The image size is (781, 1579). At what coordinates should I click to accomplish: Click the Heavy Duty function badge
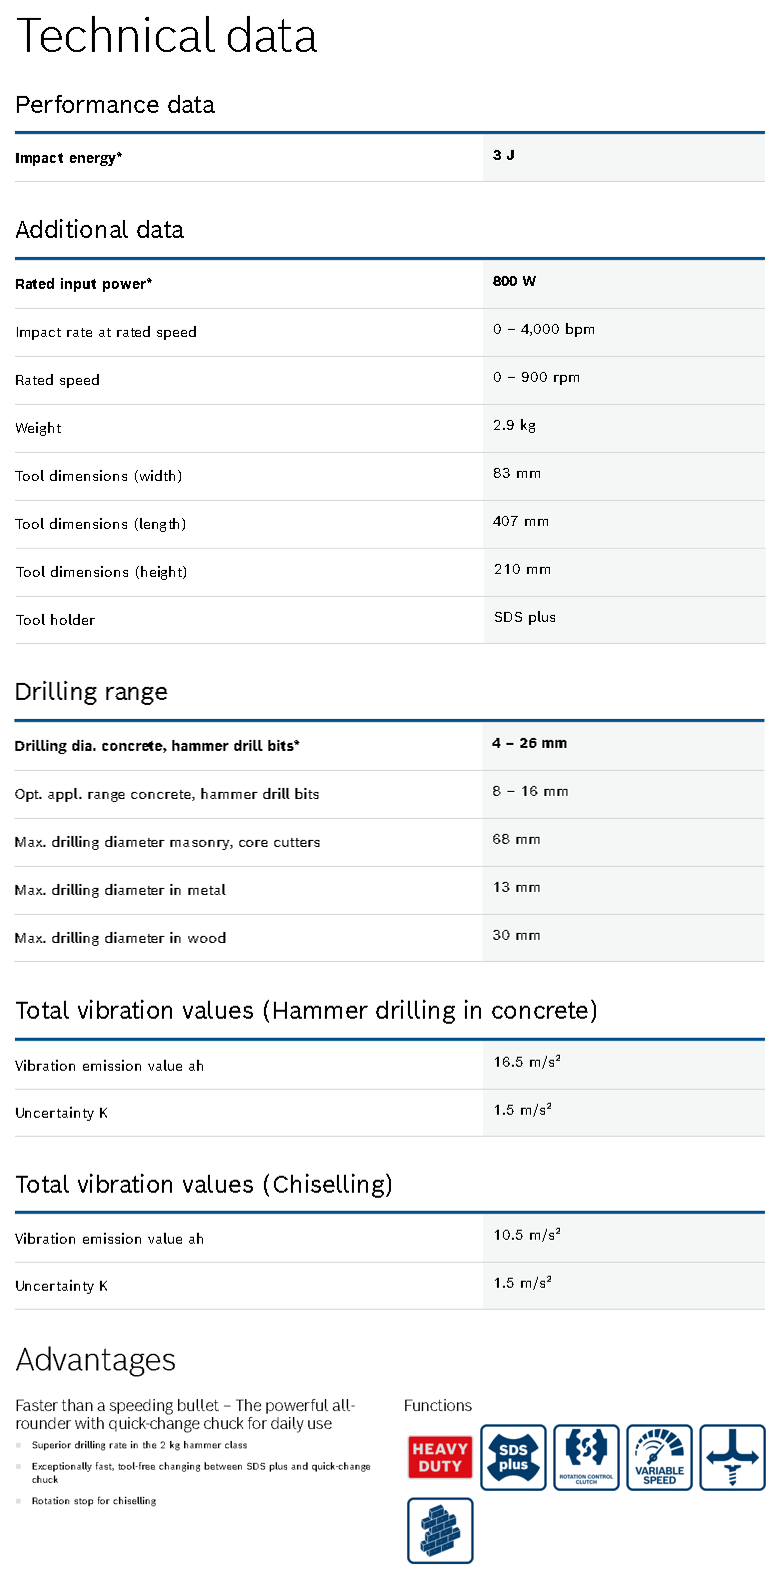click(x=439, y=1457)
